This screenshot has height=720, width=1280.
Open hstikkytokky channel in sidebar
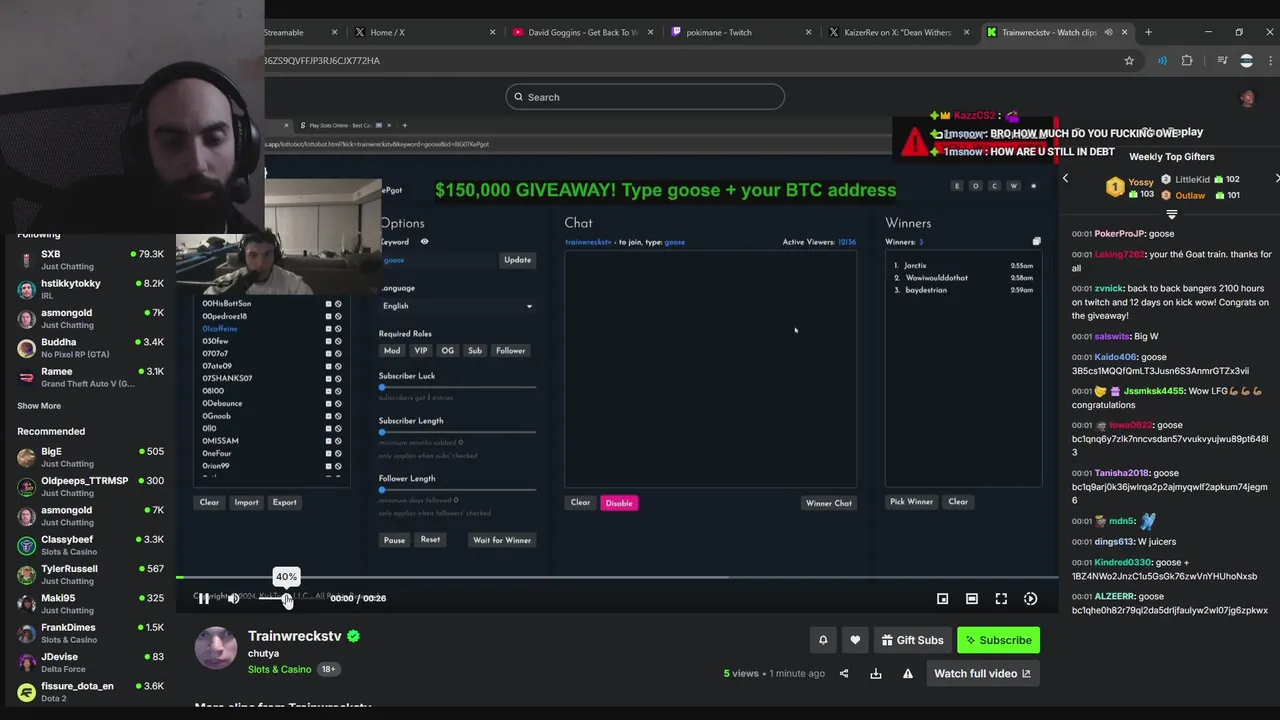coord(90,289)
